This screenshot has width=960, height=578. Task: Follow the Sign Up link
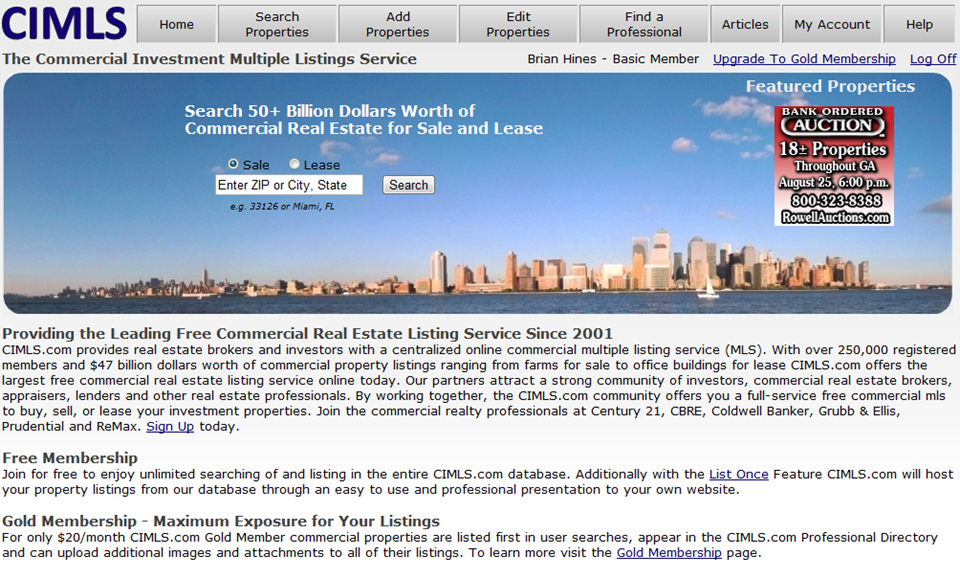[x=170, y=426]
